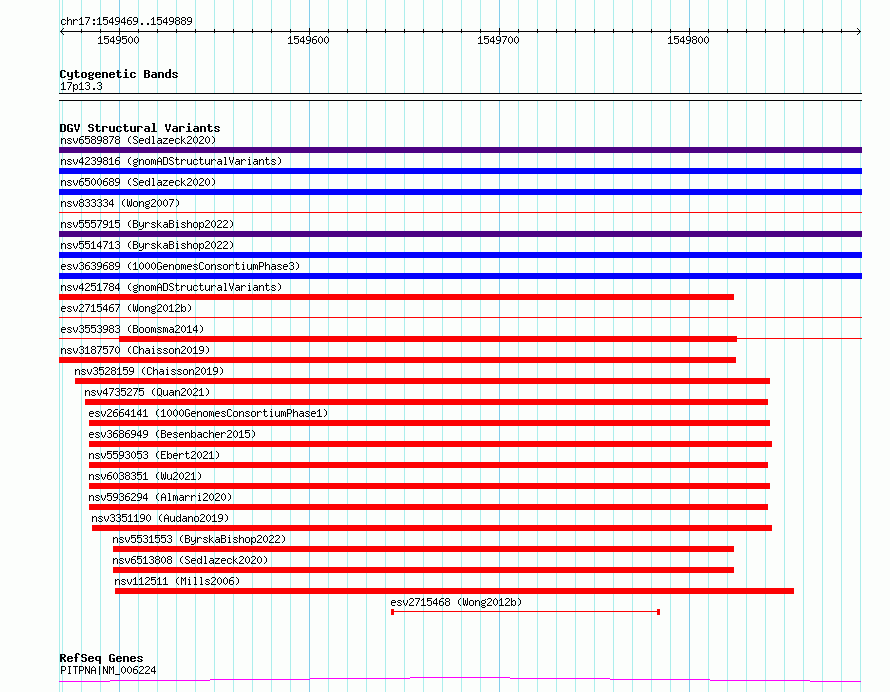This screenshot has height=692, width=890.
Task: Click the Cytogenetic Bands track title
Action: (x=119, y=74)
